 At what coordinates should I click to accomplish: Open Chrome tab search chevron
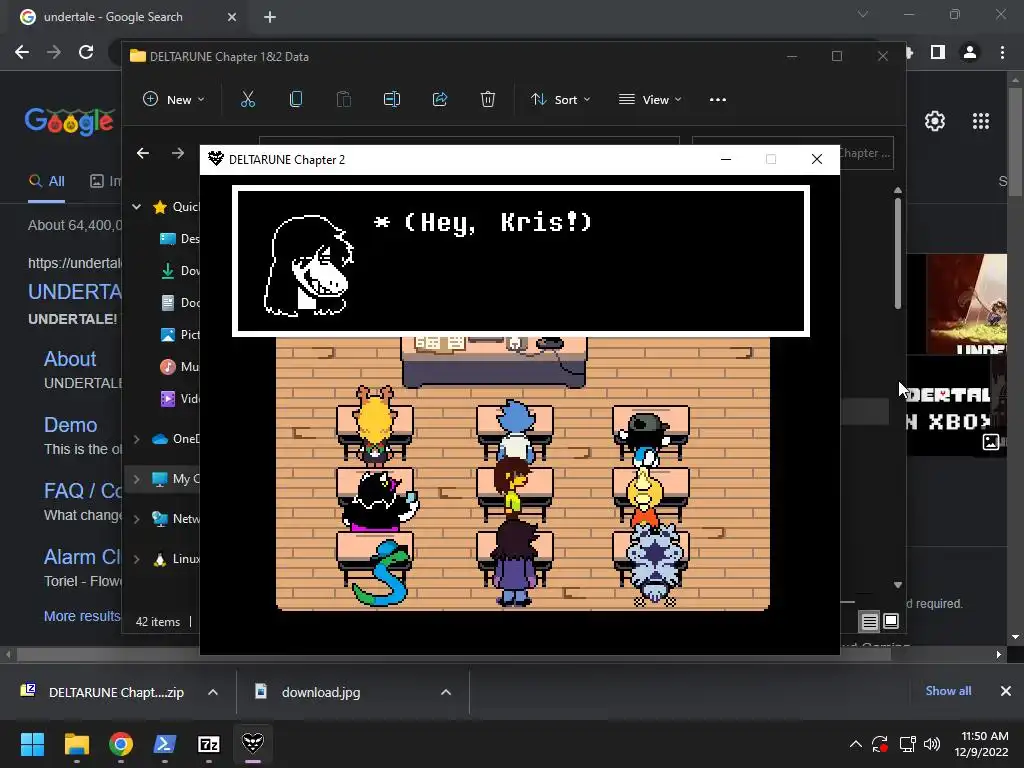(x=863, y=14)
